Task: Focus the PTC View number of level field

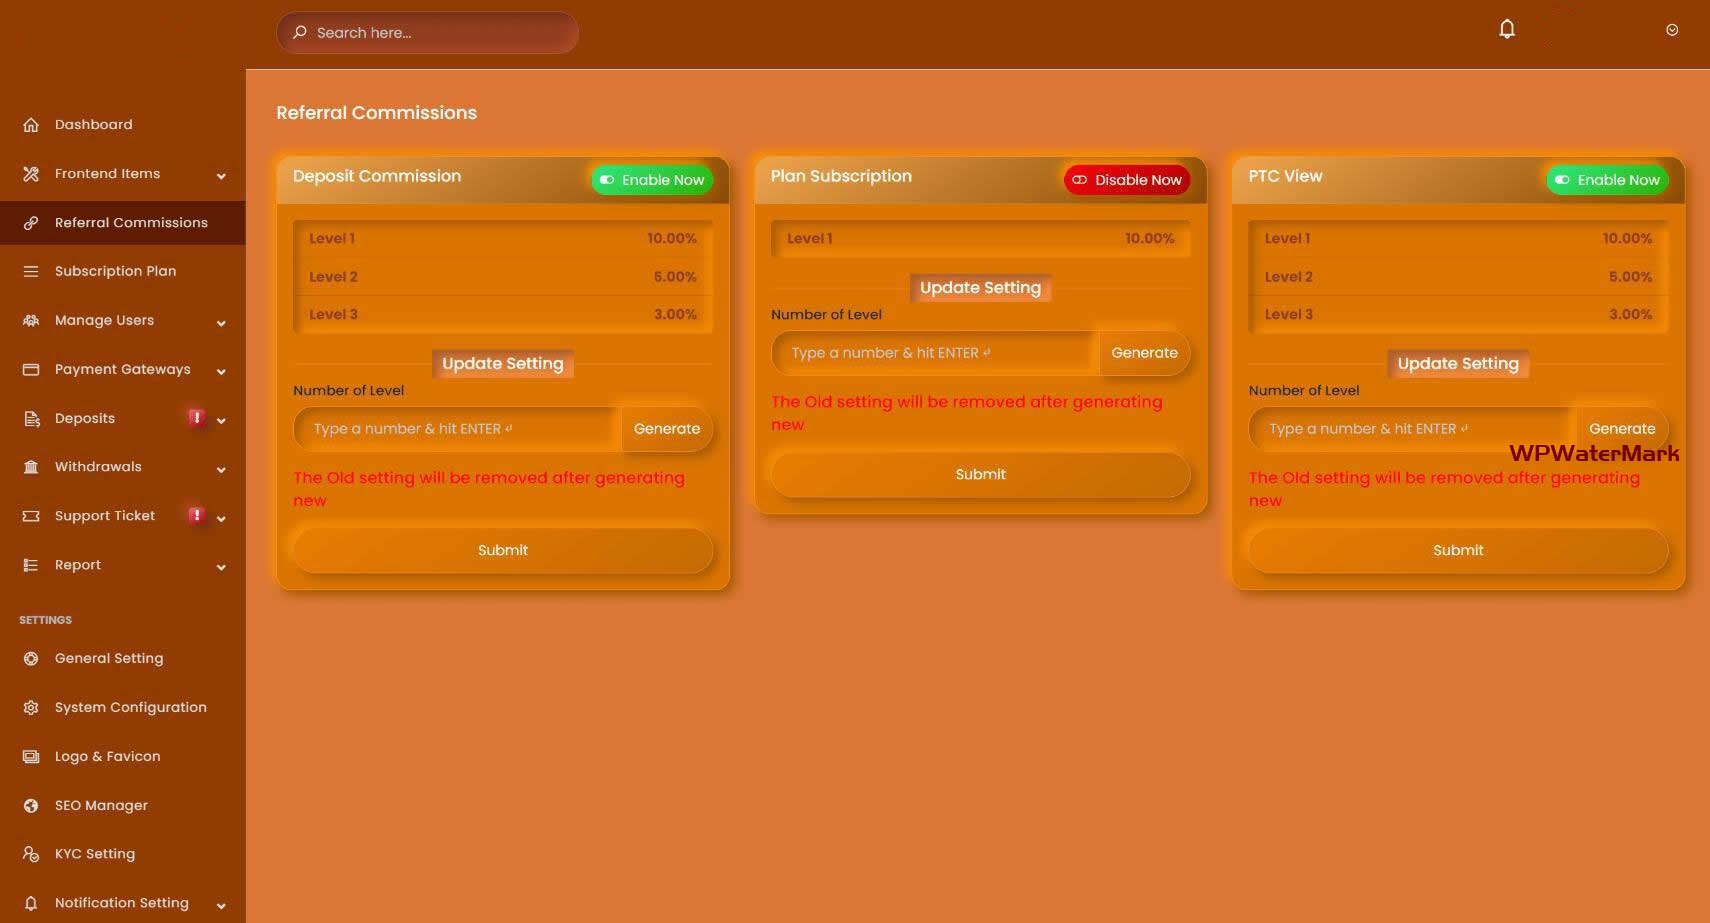Action: click(1412, 429)
